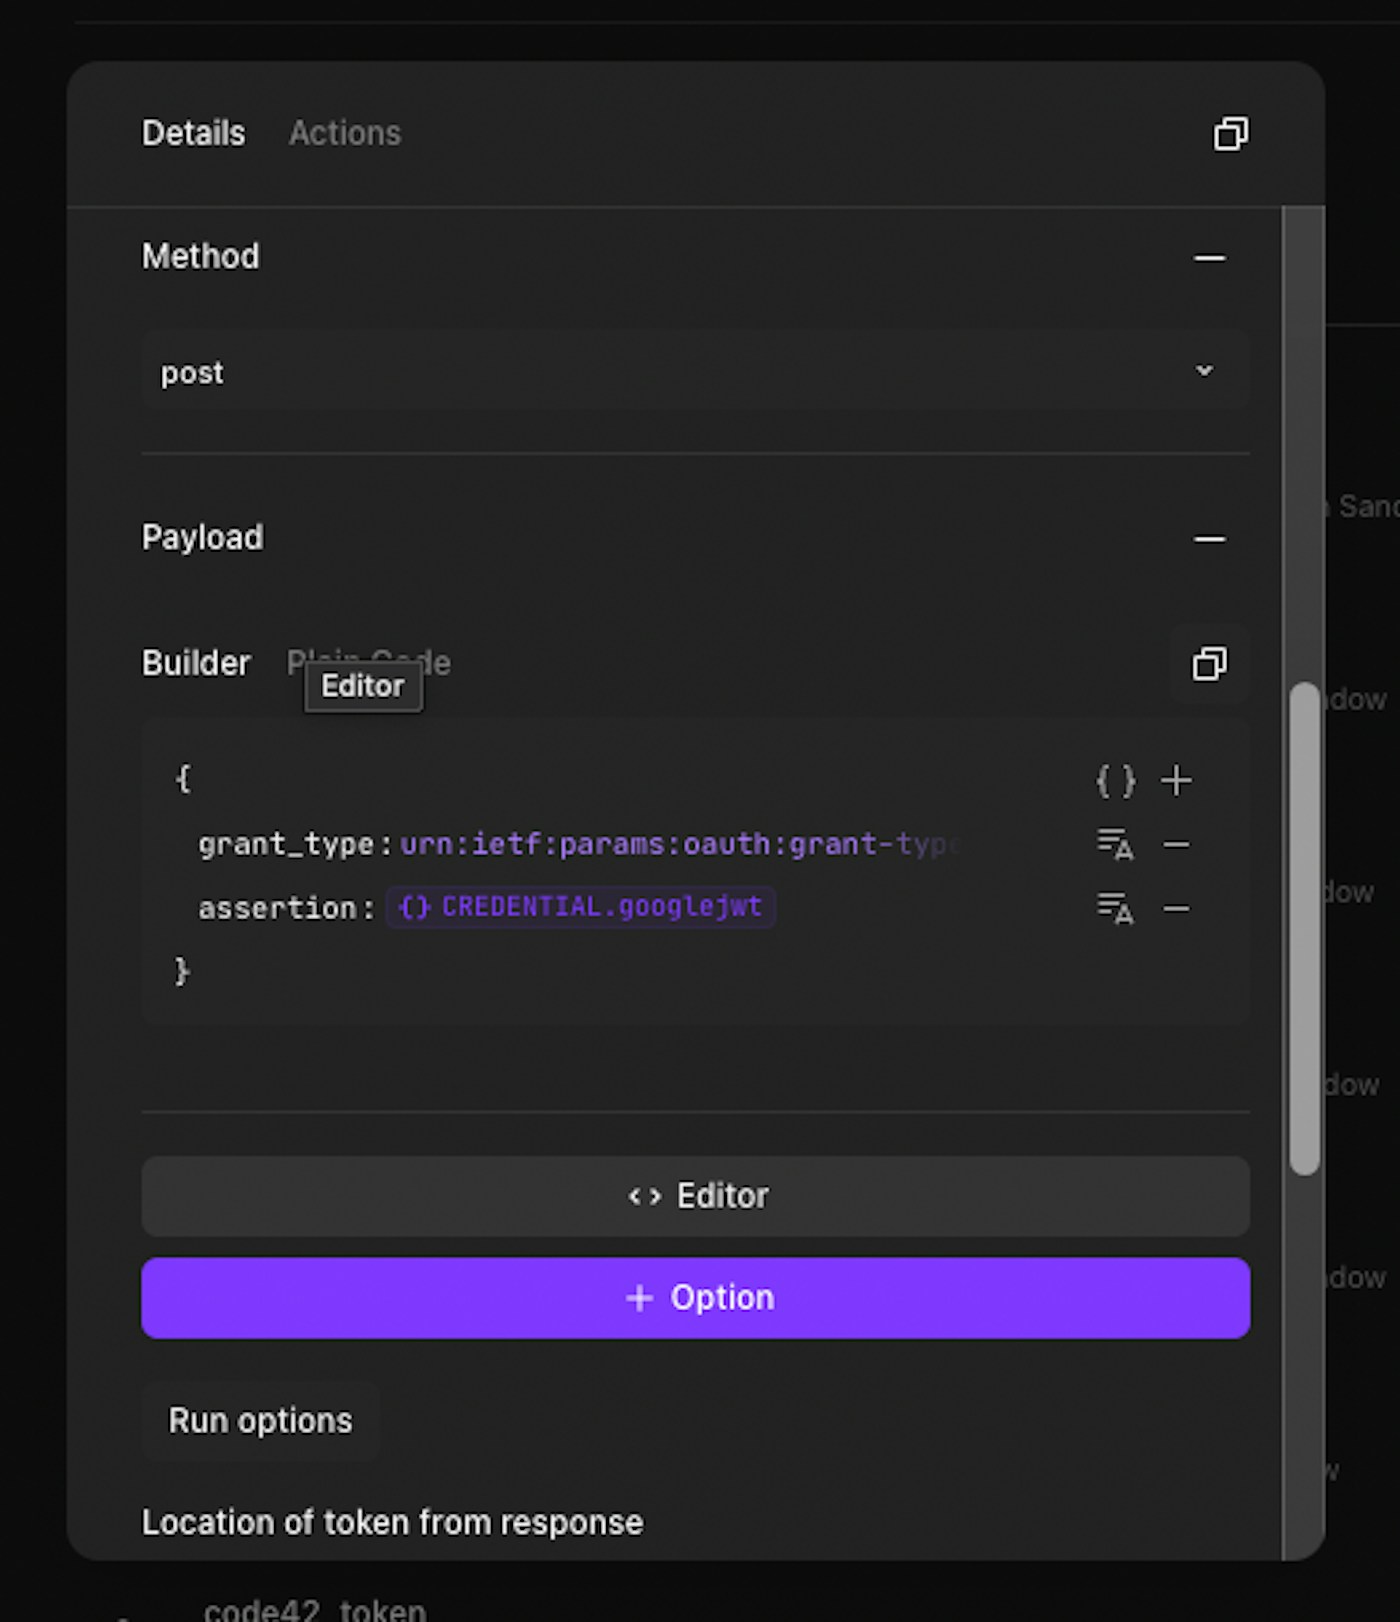This screenshot has height=1622, width=1400.
Task: Change grant_type value format icon
Action: coord(1115,845)
